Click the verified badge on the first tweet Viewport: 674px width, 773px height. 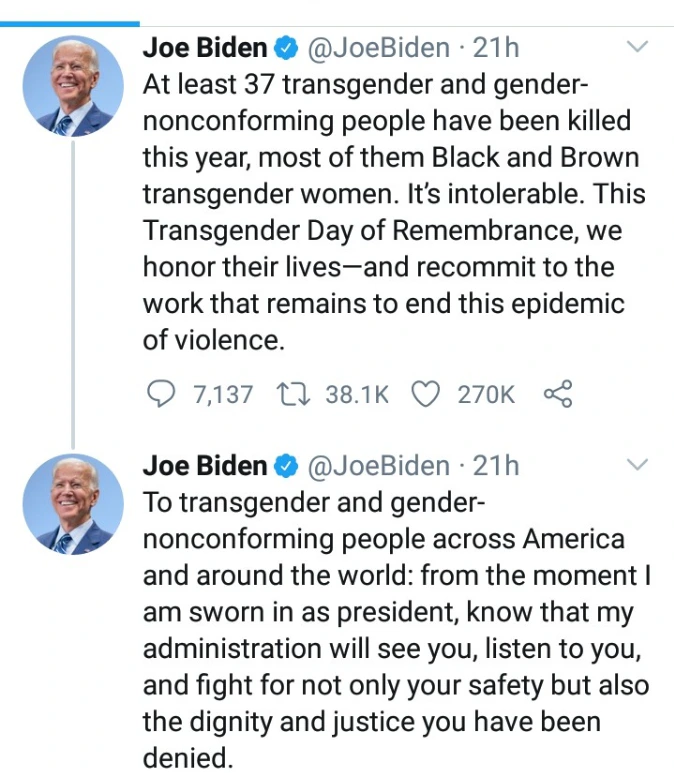pyautogui.click(x=286, y=48)
